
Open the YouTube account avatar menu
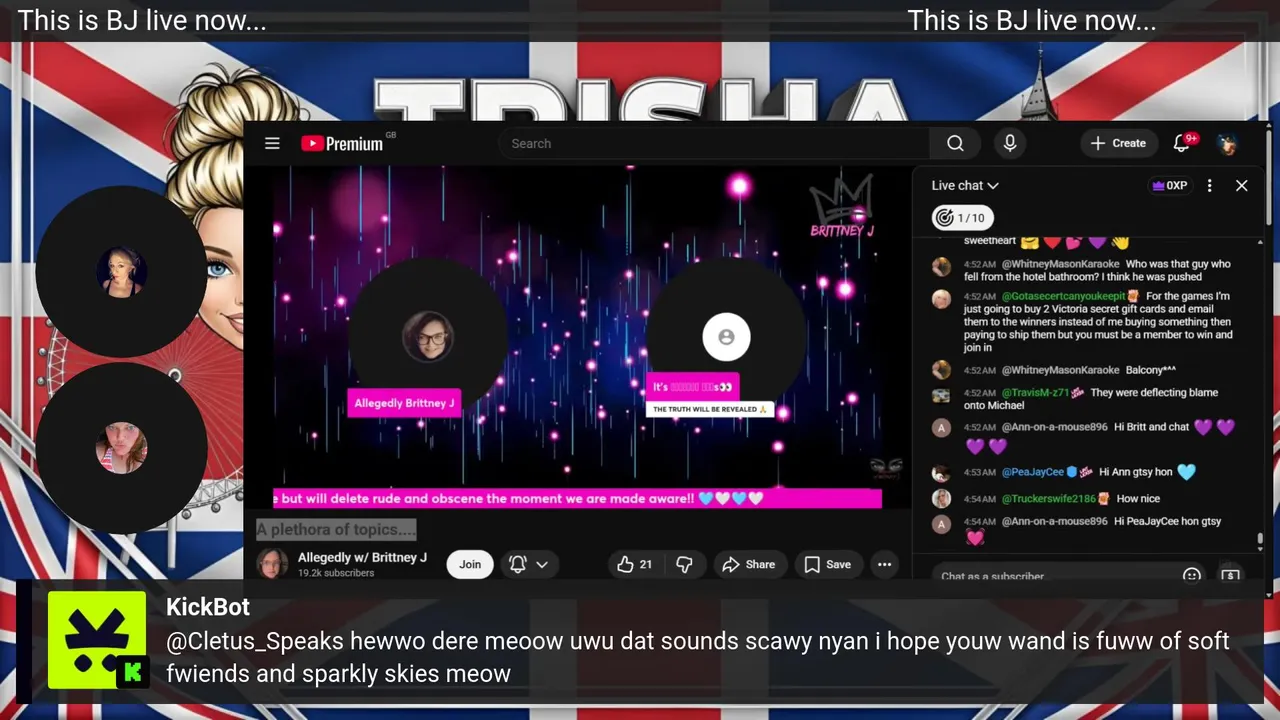coord(1227,143)
